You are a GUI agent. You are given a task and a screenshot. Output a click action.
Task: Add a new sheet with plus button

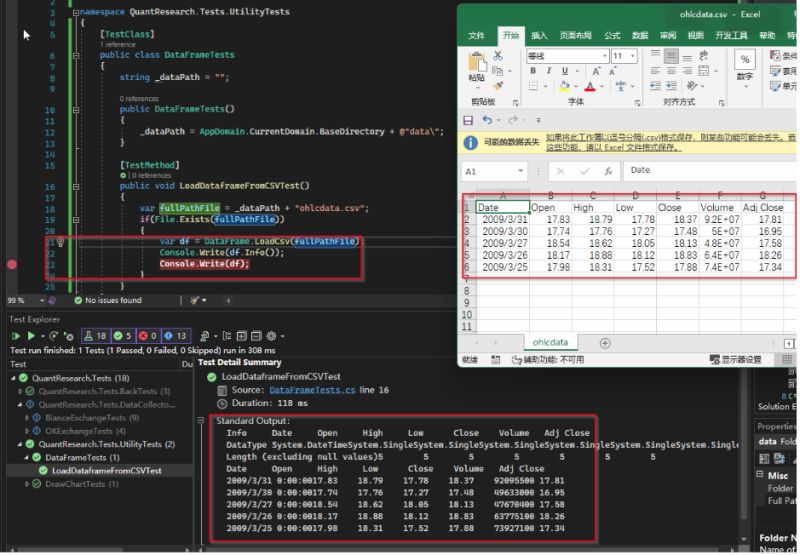pyautogui.click(x=605, y=343)
